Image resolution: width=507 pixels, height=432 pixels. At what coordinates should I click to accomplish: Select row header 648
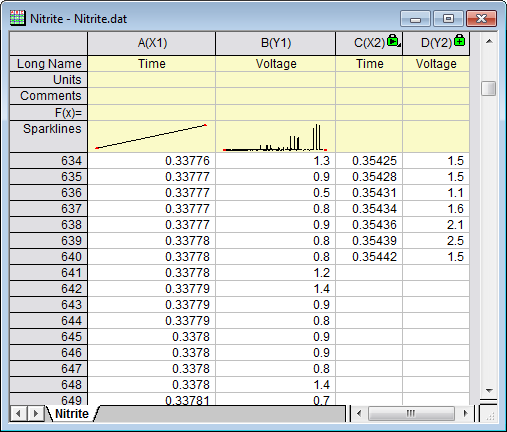click(49, 385)
